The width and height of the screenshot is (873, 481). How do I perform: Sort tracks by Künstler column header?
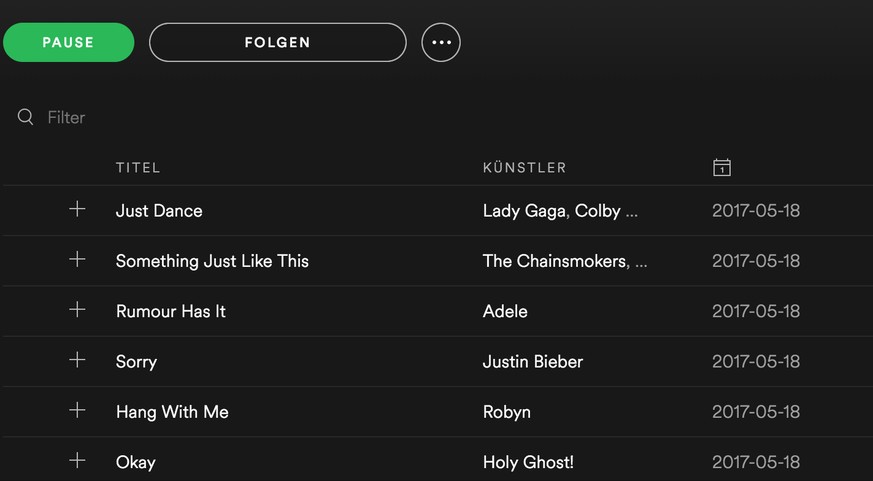(x=524, y=168)
